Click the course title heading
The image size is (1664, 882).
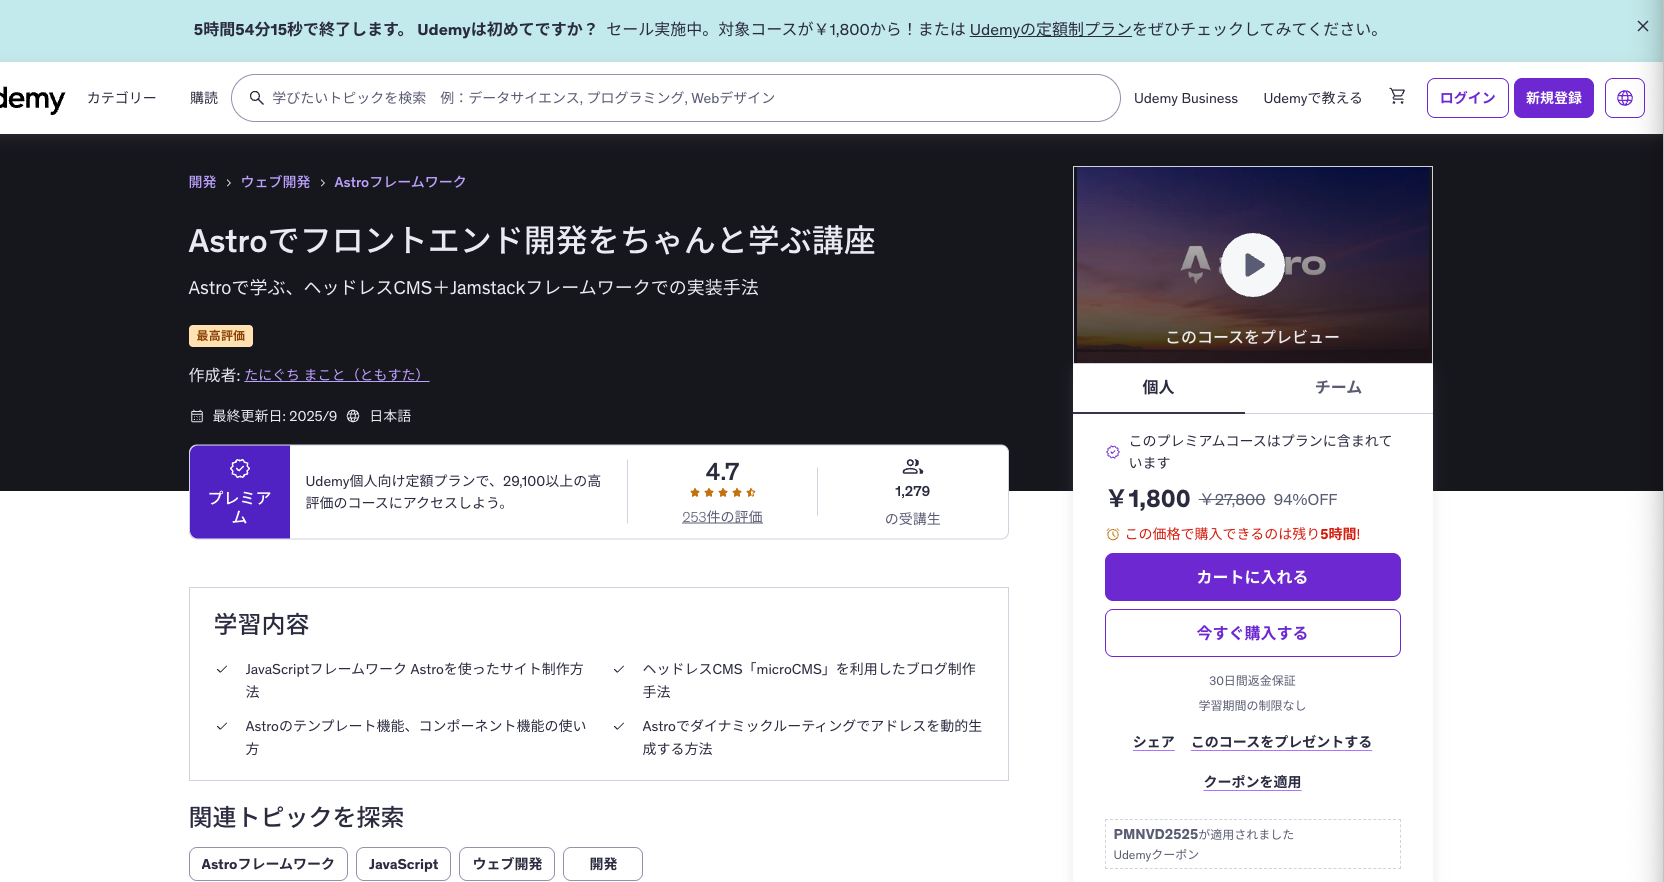tap(532, 241)
